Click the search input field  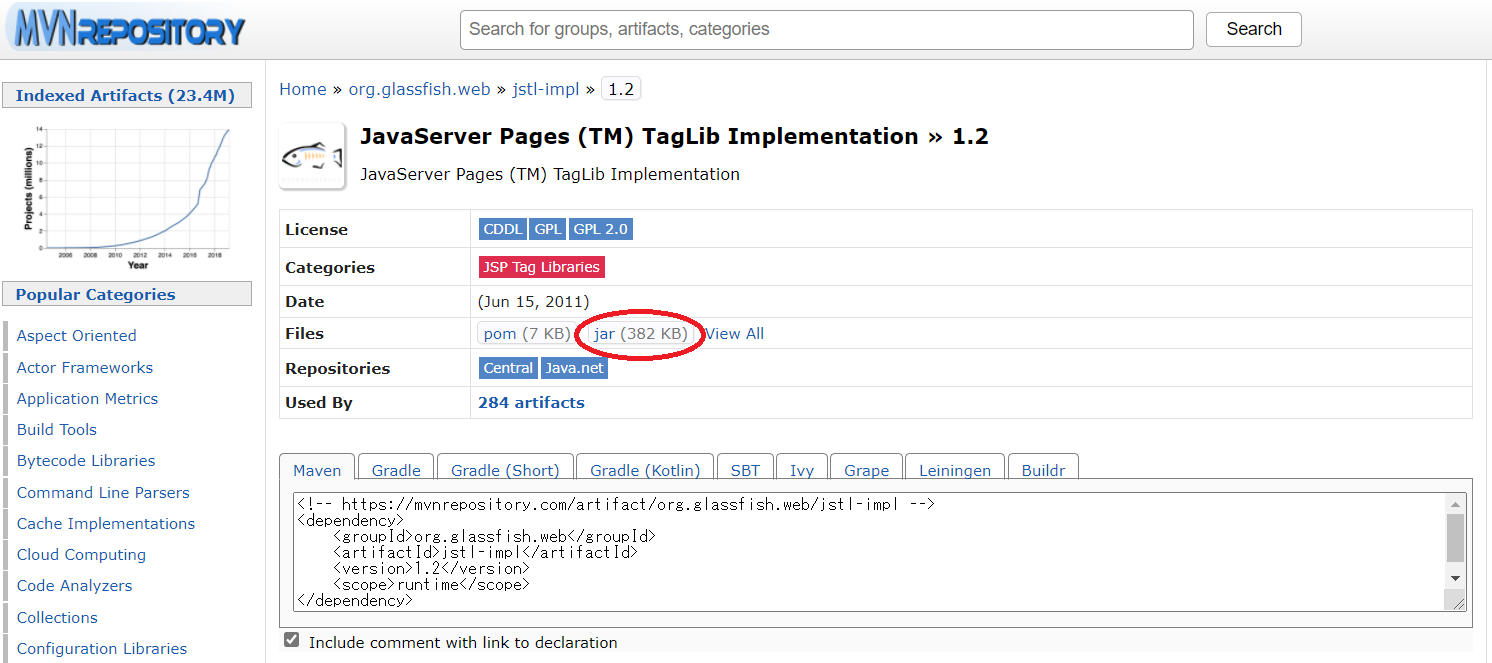click(x=825, y=29)
